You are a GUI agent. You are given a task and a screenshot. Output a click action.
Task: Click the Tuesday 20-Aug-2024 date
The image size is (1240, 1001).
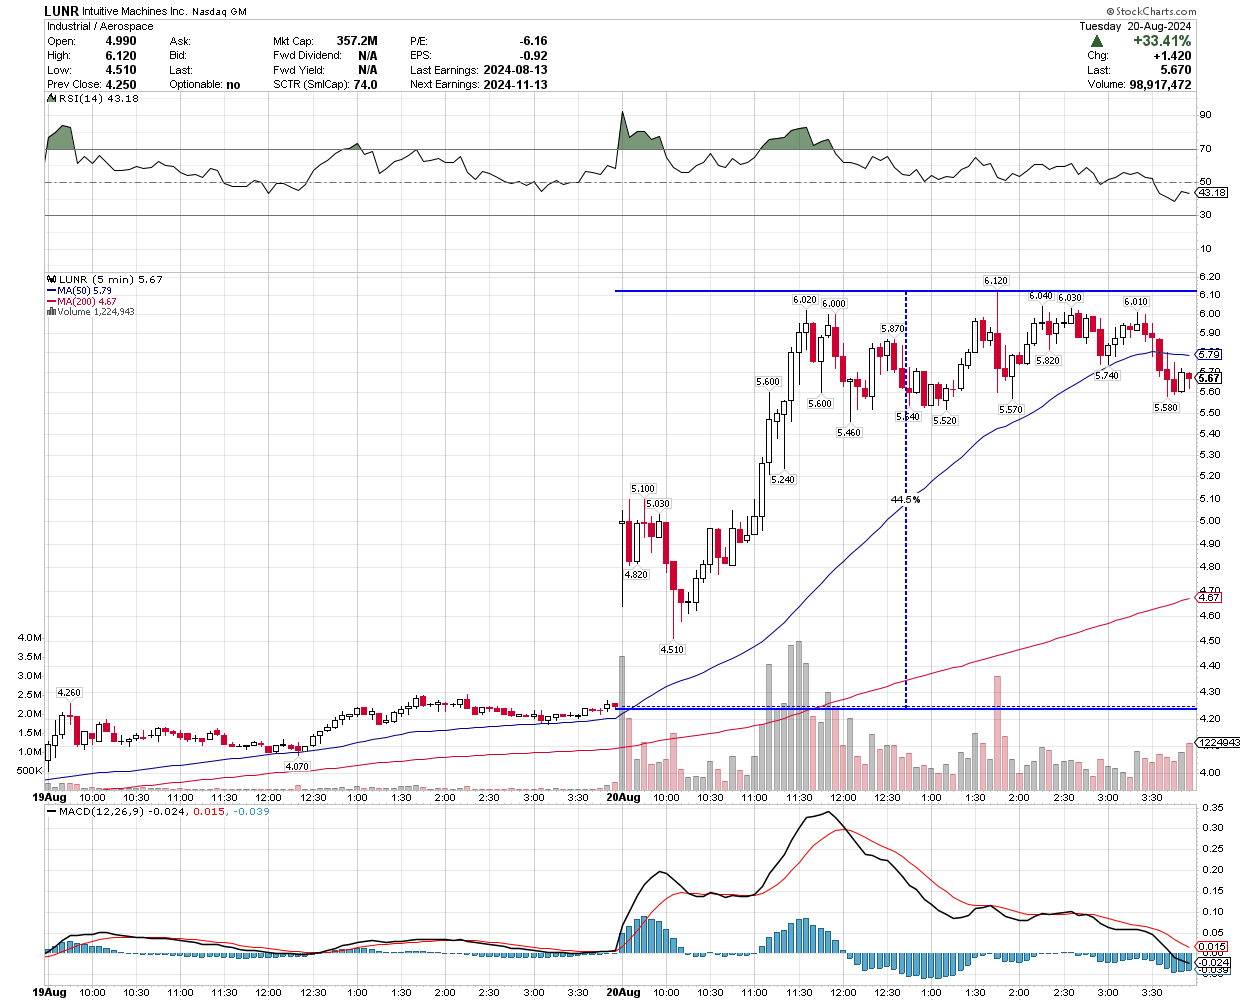1135,26
